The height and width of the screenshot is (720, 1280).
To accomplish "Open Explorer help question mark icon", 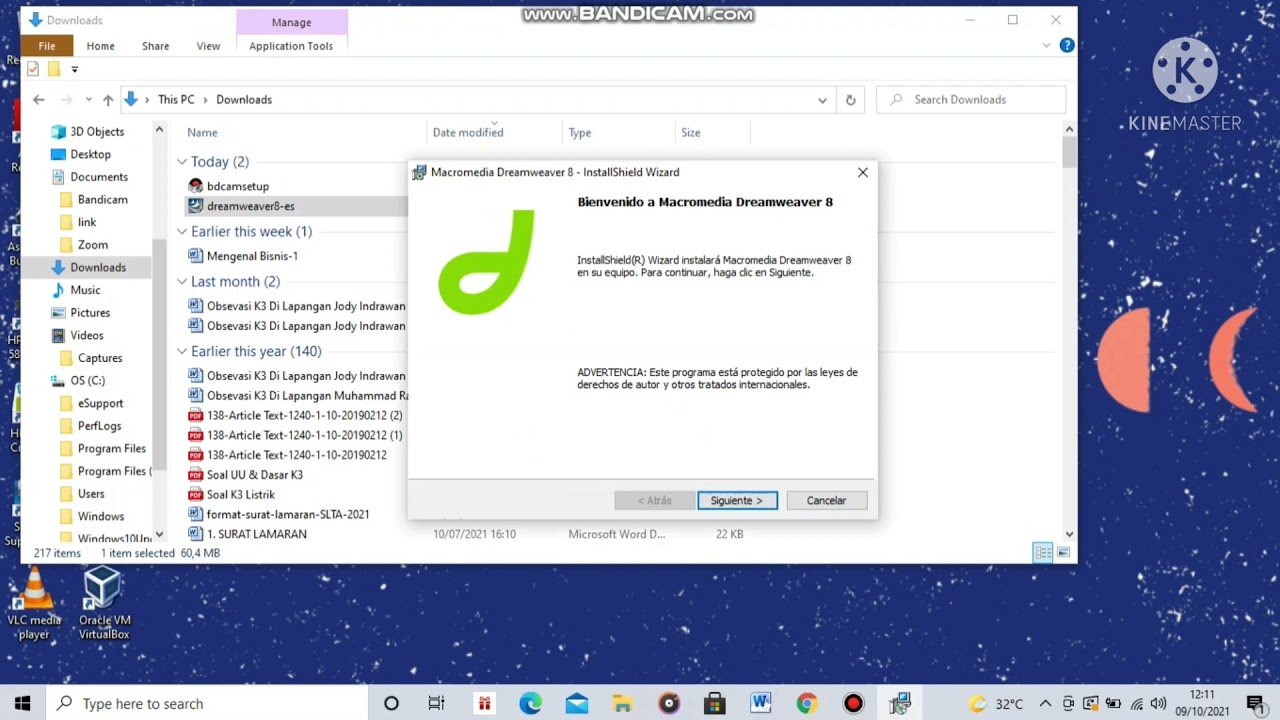I will (1067, 46).
